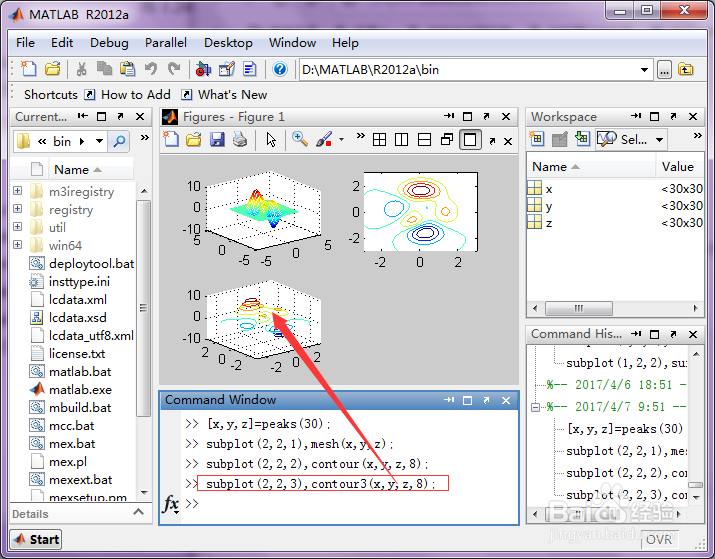Open the Debug menu

tap(109, 43)
